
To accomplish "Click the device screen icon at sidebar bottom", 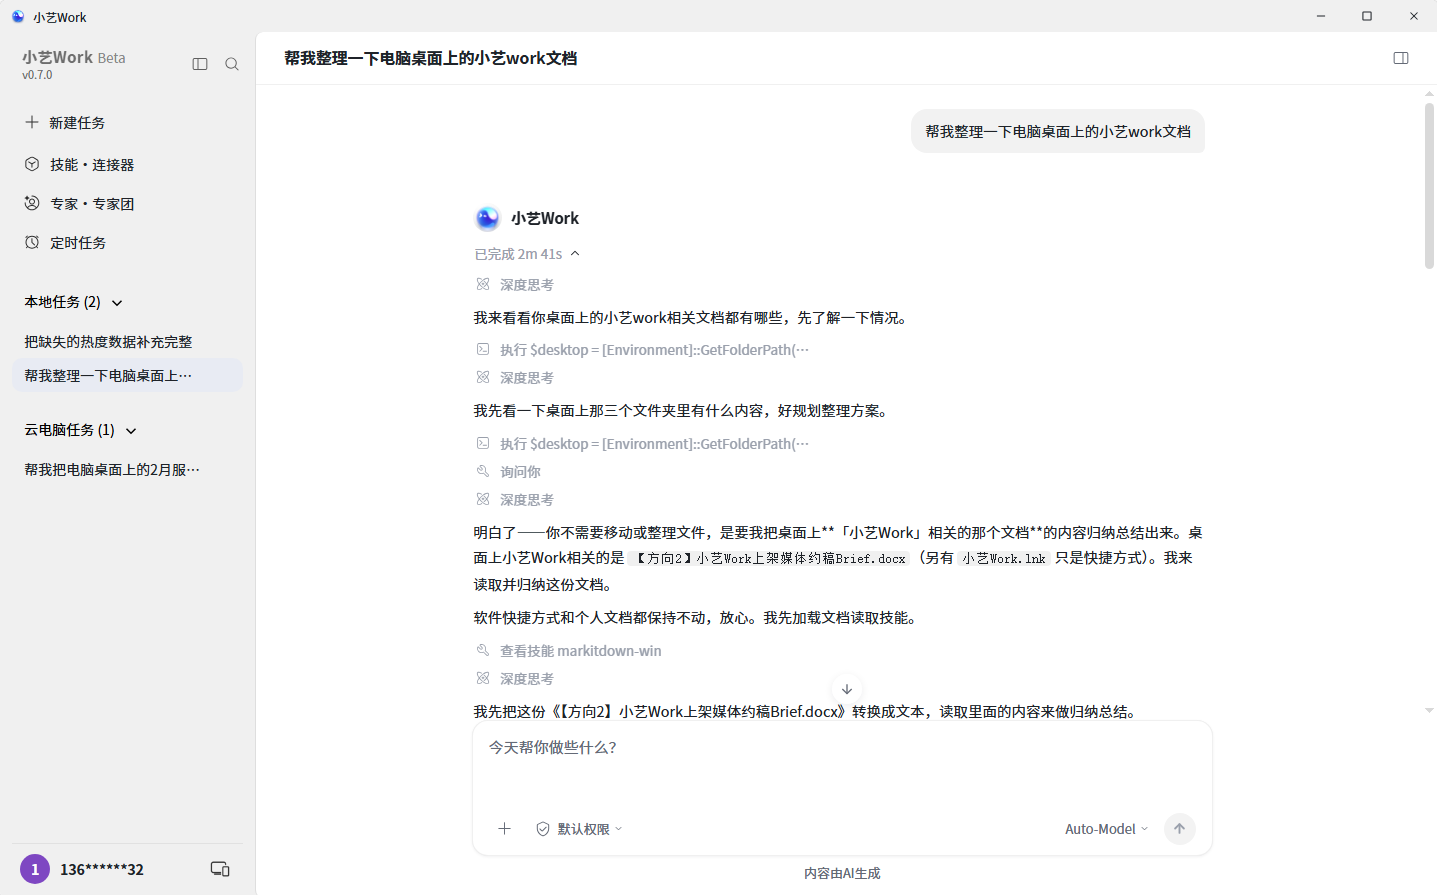I will click(x=220, y=869).
